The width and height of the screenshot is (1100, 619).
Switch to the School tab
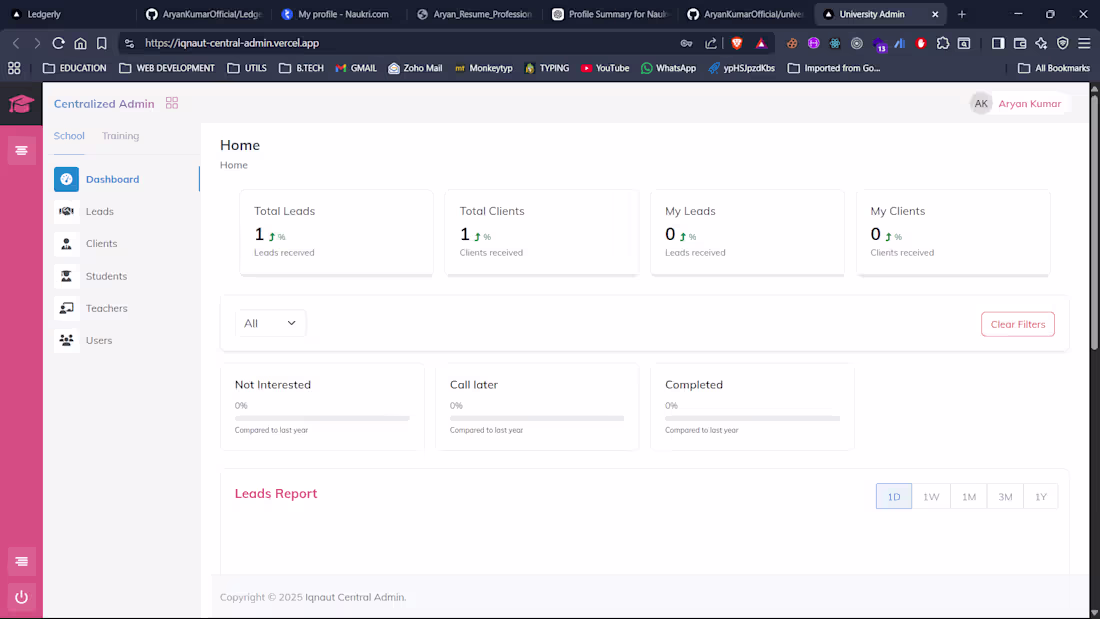coord(69,135)
